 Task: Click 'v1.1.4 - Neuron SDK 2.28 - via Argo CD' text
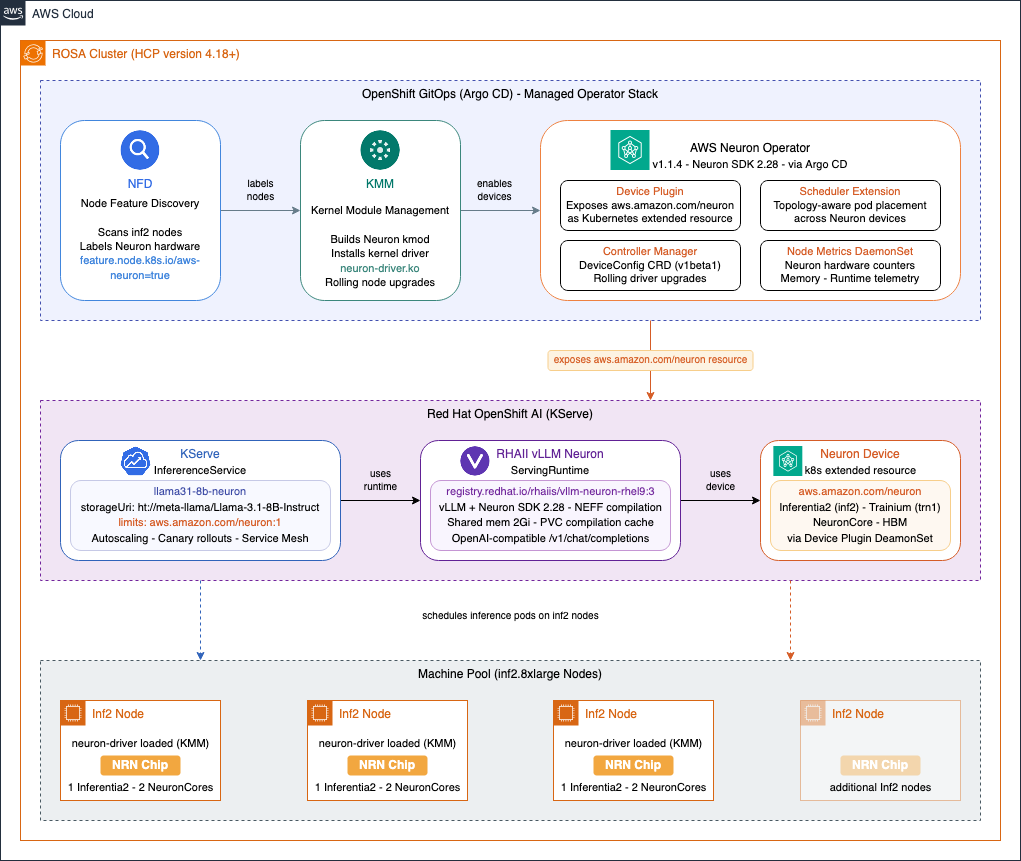pos(749,164)
